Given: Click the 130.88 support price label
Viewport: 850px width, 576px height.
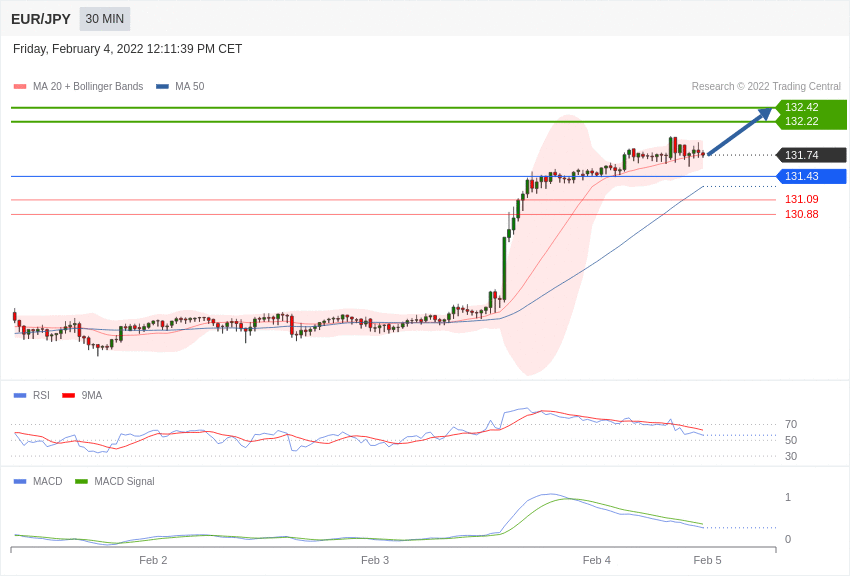Looking at the screenshot, I should [x=802, y=214].
